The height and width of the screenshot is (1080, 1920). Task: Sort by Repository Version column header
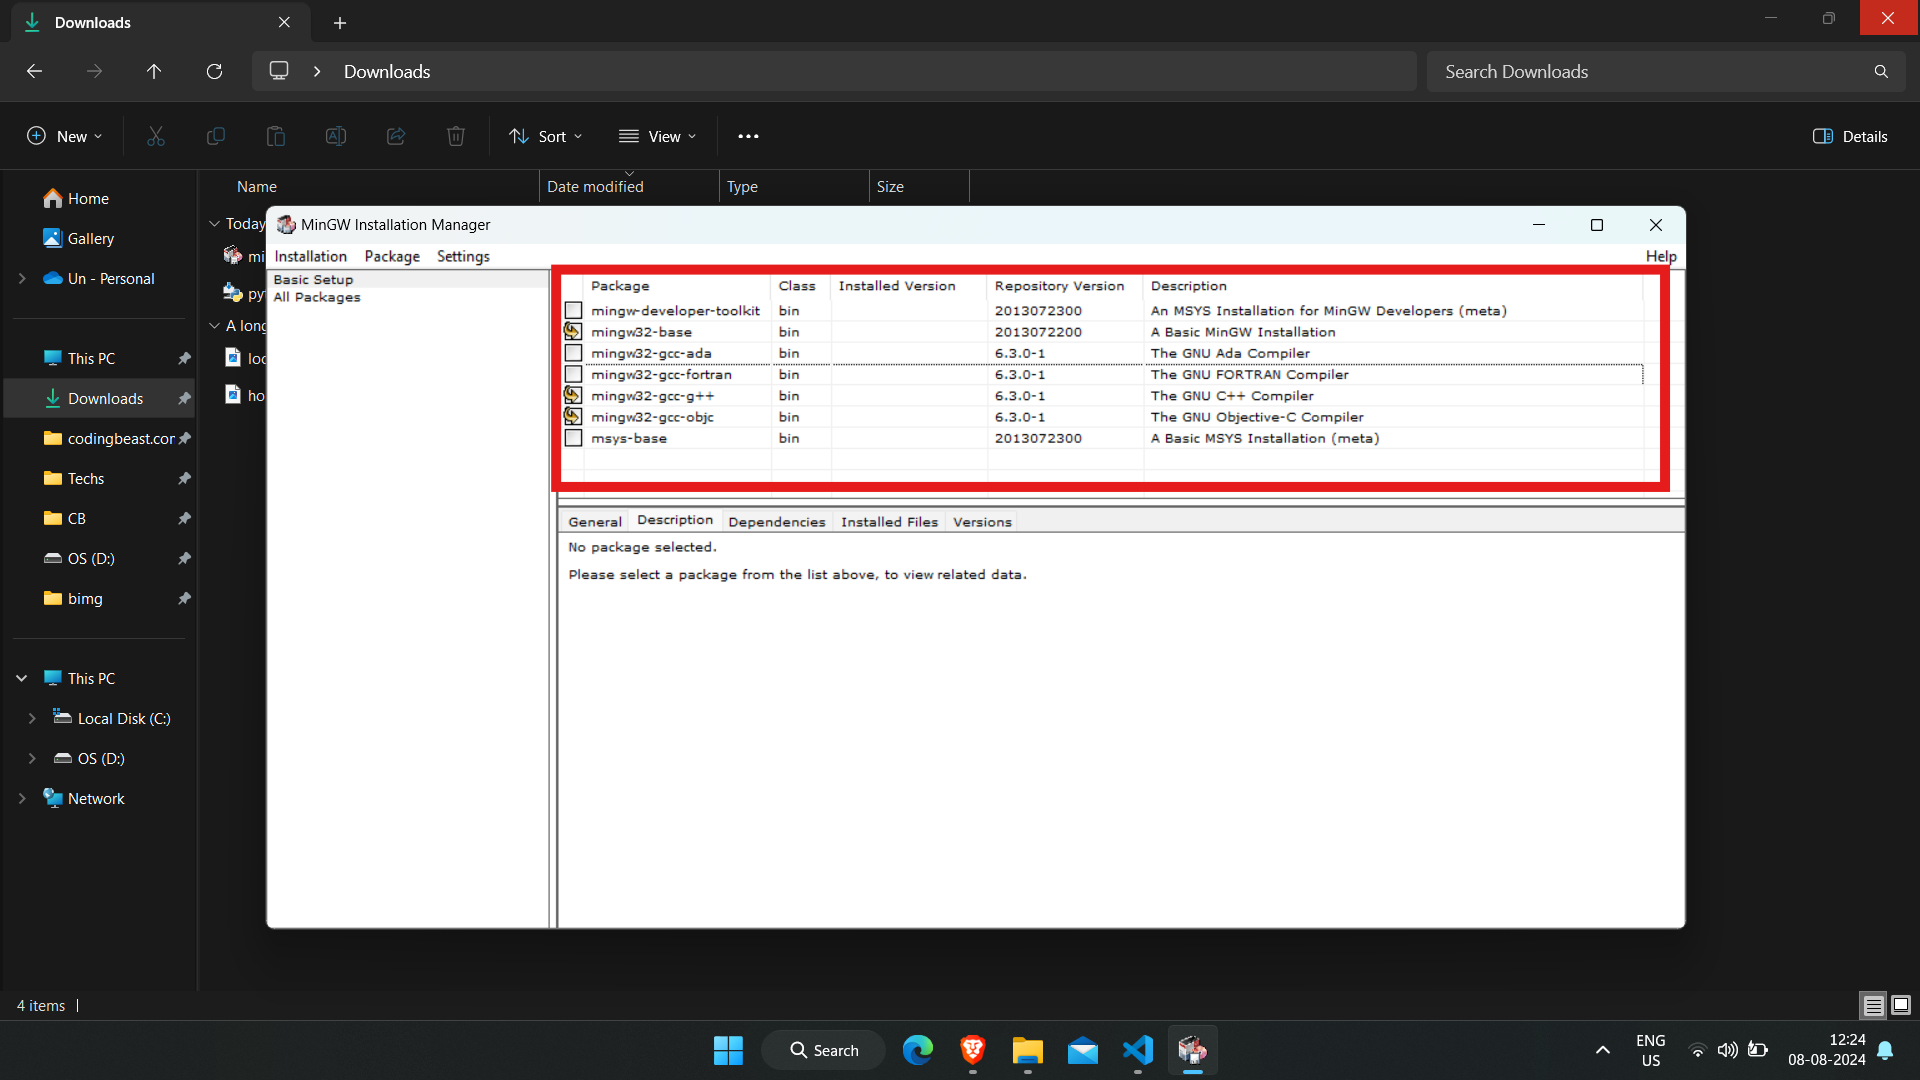click(x=1065, y=286)
